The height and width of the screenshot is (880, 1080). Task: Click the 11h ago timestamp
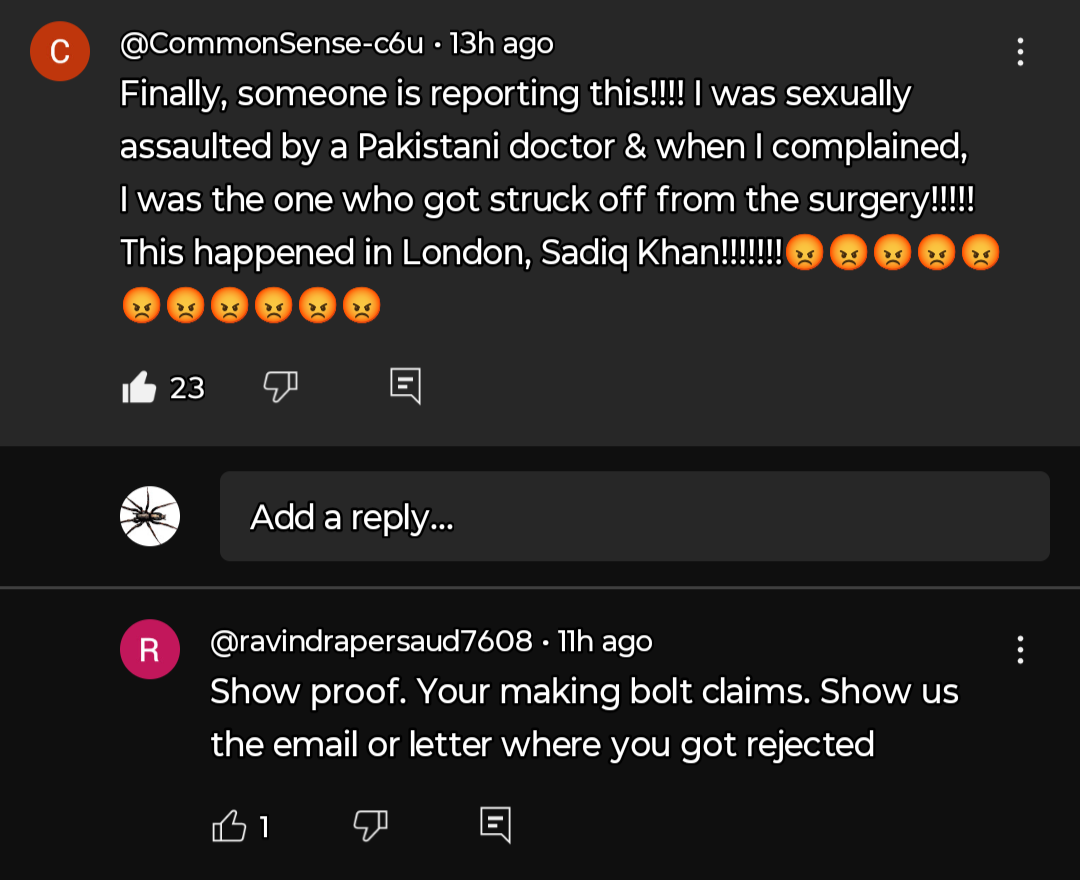(605, 641)
